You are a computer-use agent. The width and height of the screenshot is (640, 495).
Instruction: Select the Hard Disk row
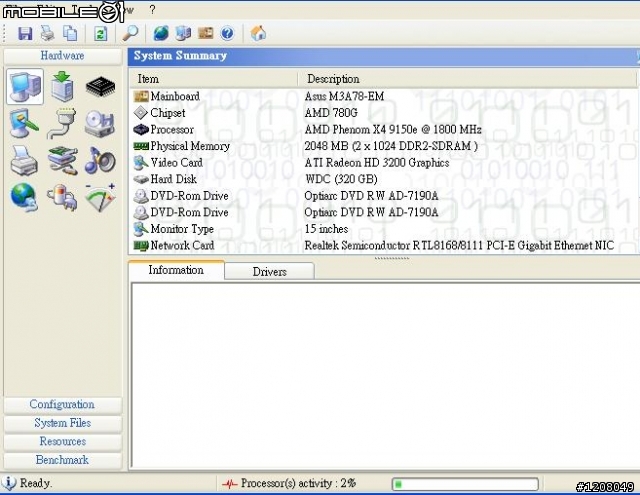tap(384, 179)
